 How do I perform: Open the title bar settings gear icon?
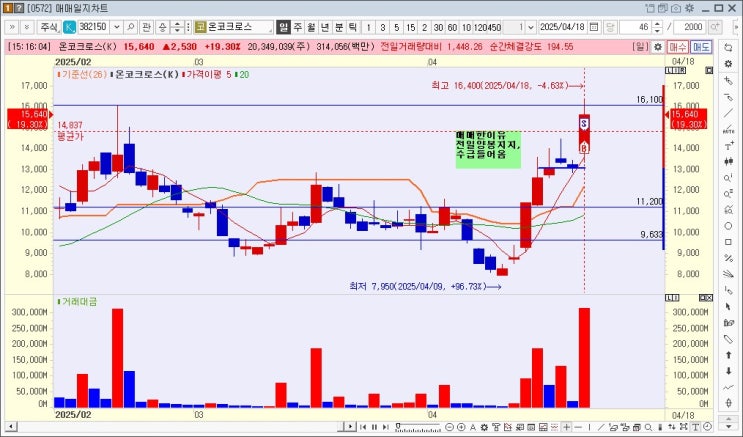pos(689,8)
